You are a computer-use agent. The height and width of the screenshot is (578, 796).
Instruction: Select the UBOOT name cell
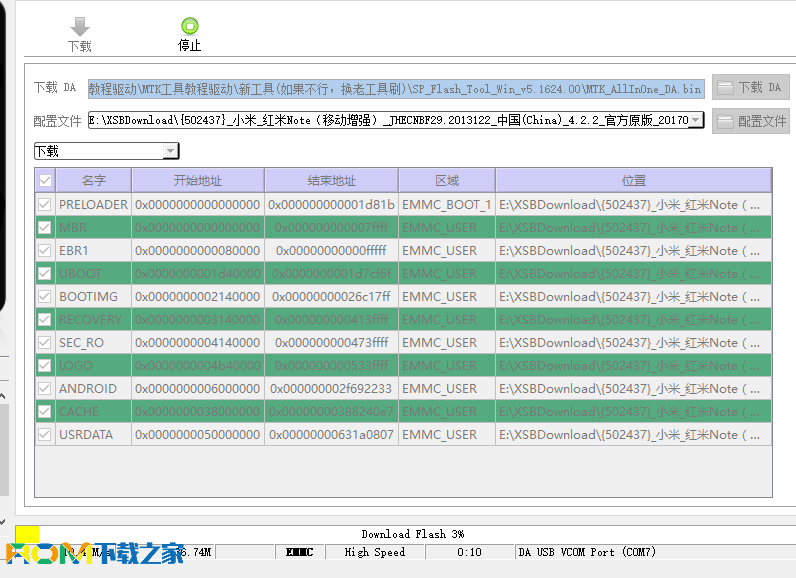pyautogui.click(x=93, y=274)
